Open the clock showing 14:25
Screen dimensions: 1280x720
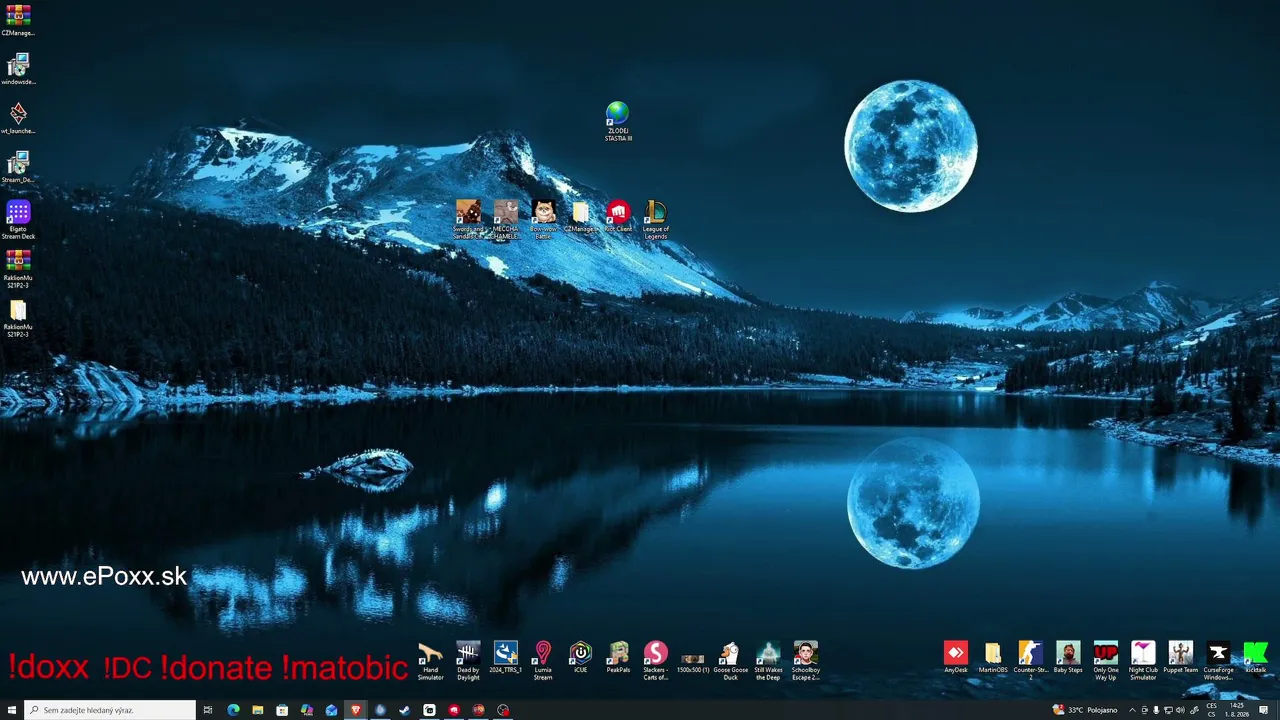click(x=1238, y=710)
